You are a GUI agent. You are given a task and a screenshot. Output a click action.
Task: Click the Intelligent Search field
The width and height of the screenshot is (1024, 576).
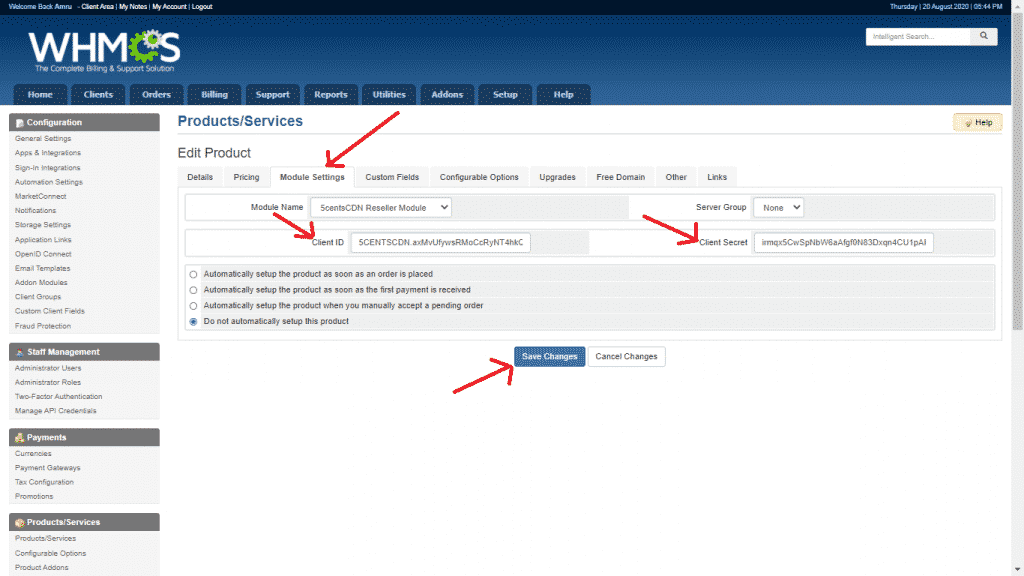coord(918,37)
